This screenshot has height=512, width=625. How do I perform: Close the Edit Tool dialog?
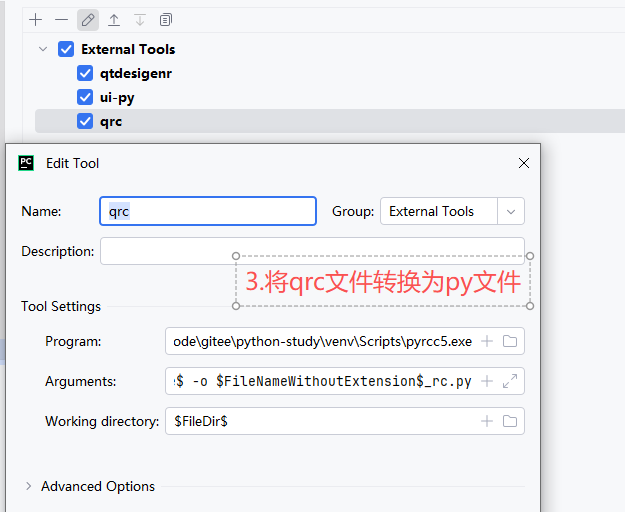[x=524, y=163]
